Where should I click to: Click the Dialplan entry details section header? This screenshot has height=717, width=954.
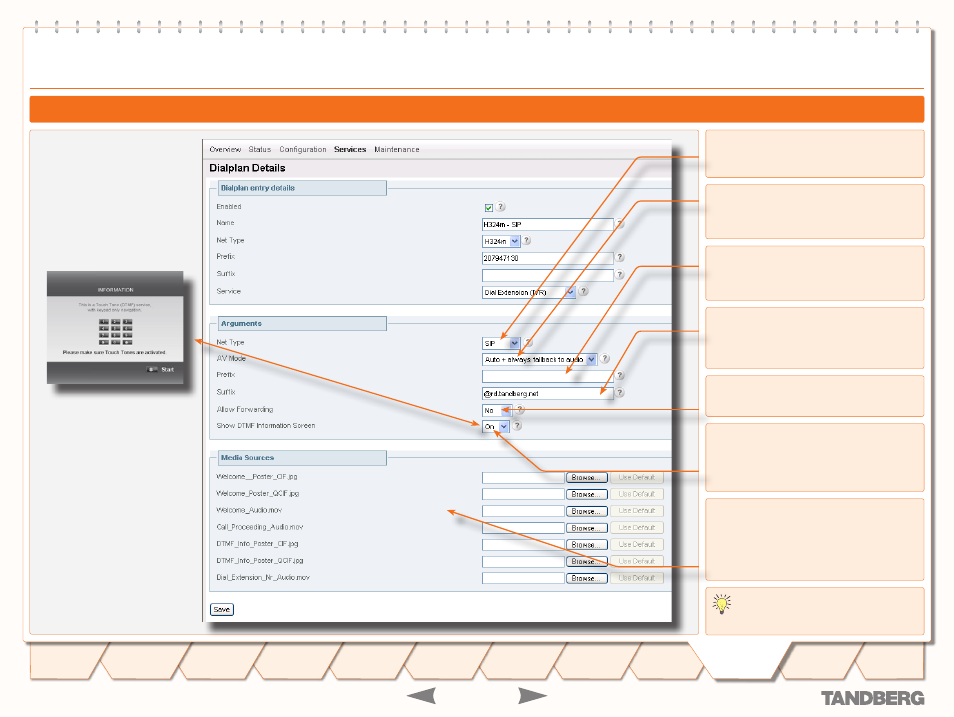click(x=301, y=188)
